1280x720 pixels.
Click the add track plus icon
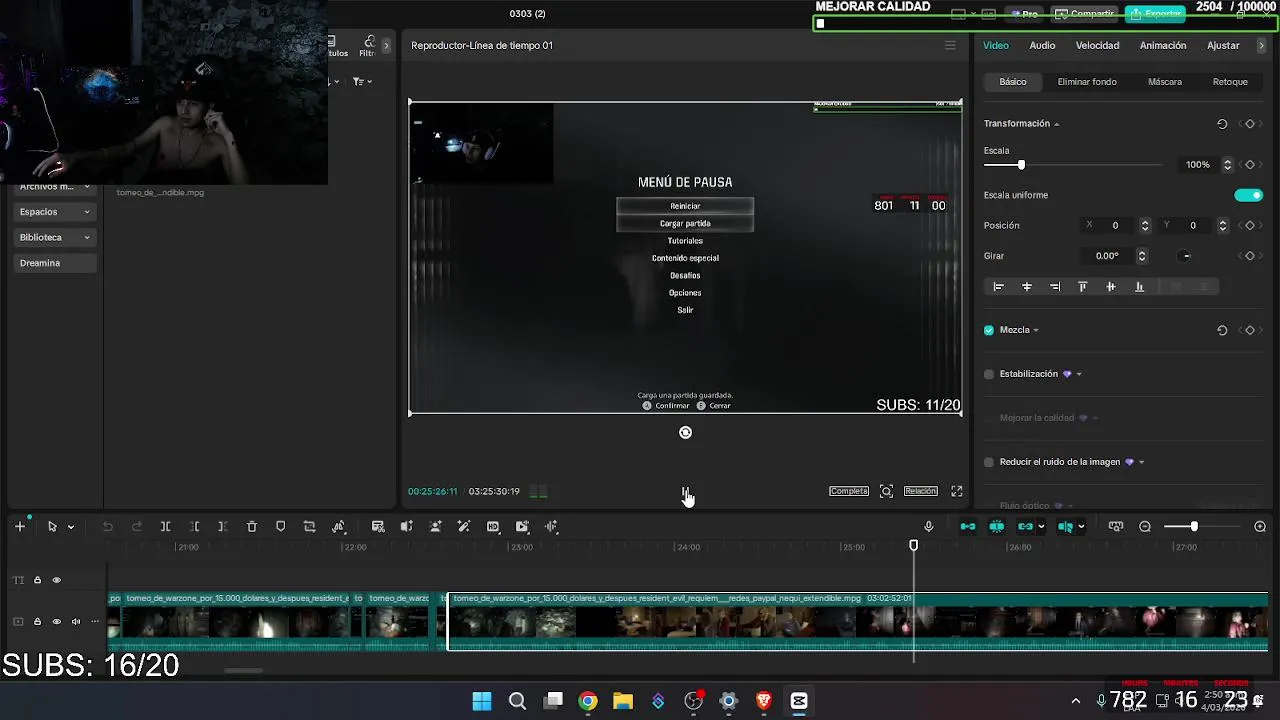20,526
